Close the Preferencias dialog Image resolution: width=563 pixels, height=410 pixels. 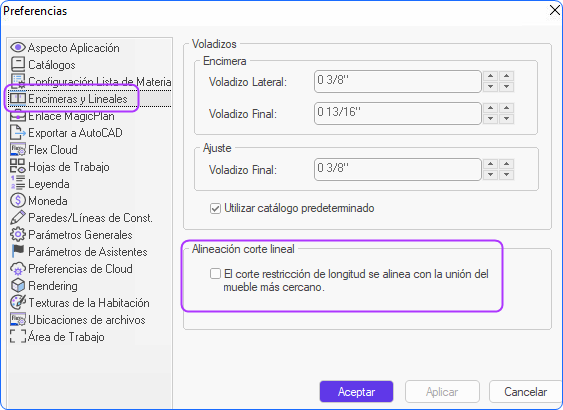tap(555, 10)
